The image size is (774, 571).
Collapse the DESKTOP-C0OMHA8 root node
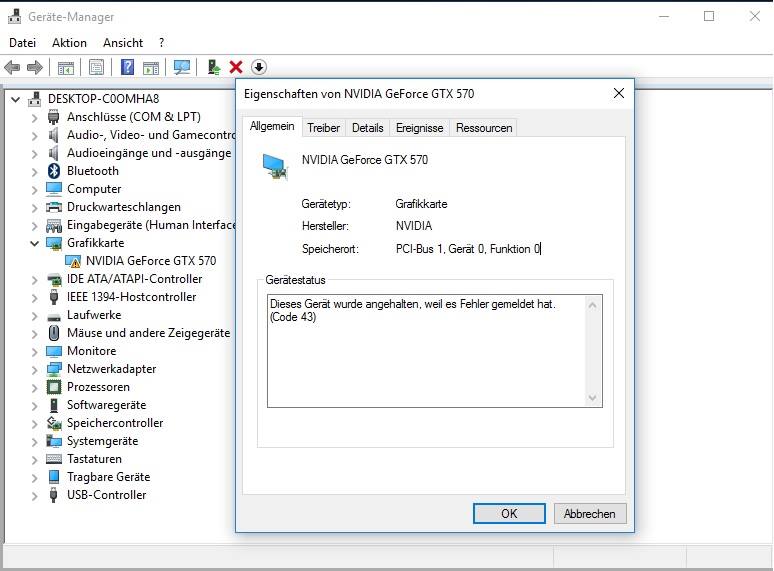tap(15, 100)
